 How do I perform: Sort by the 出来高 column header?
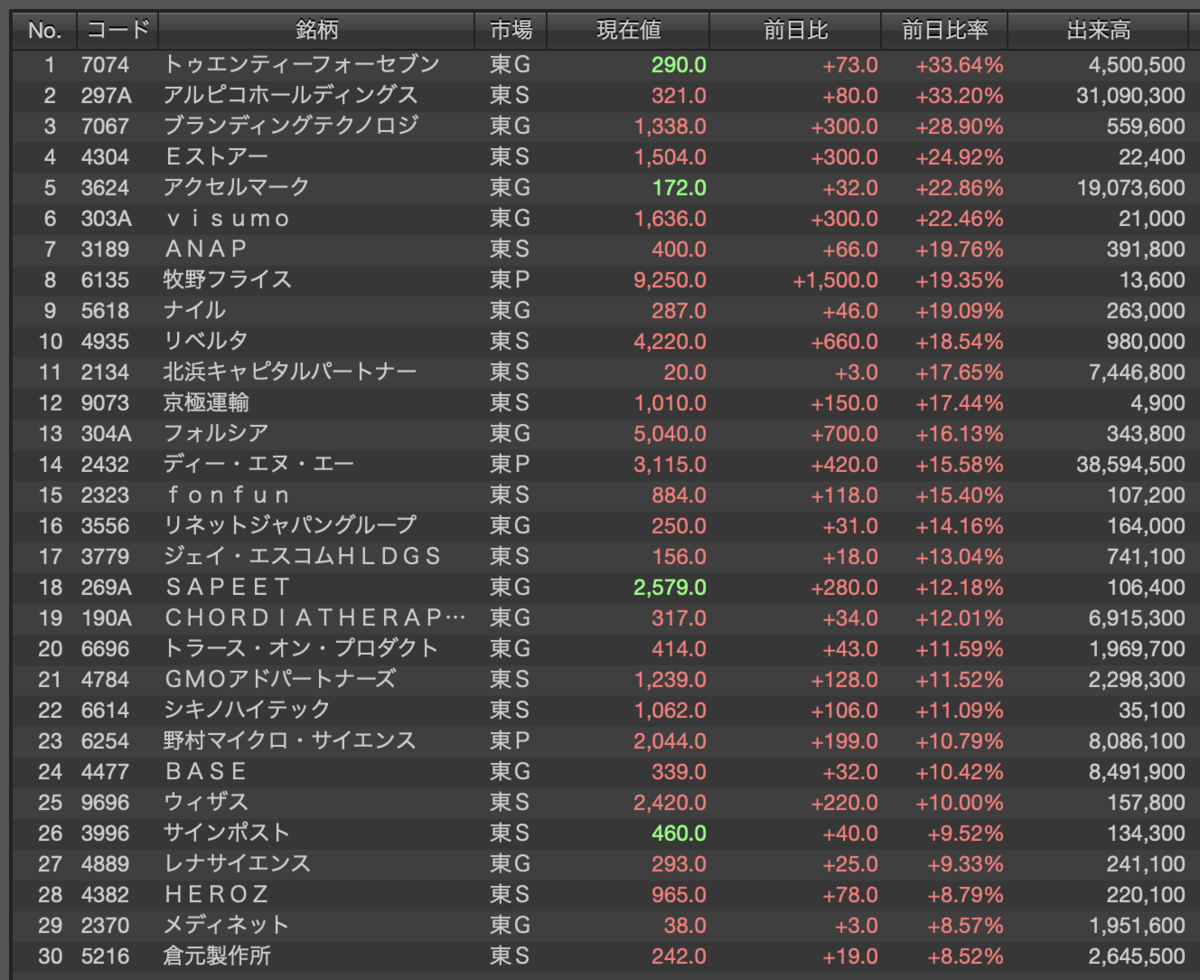click(1099, 31)
